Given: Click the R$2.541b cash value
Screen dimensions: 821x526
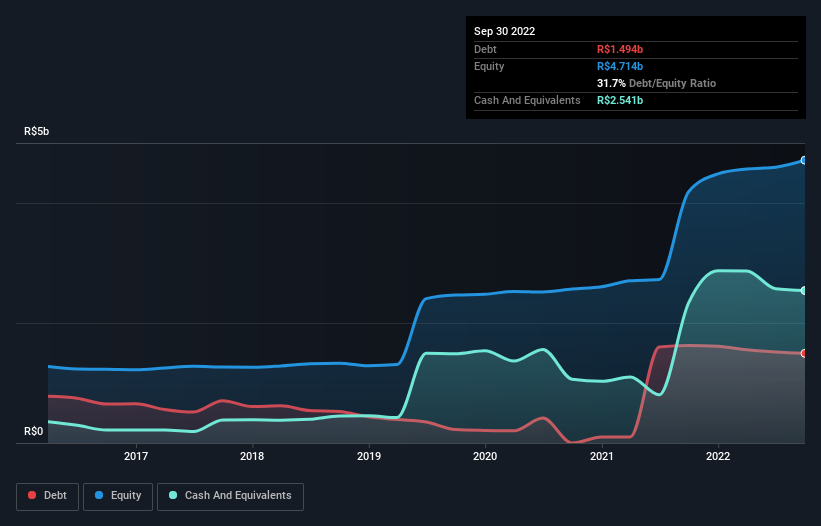Looking at the screenshot, I should [x=620, y=100].
